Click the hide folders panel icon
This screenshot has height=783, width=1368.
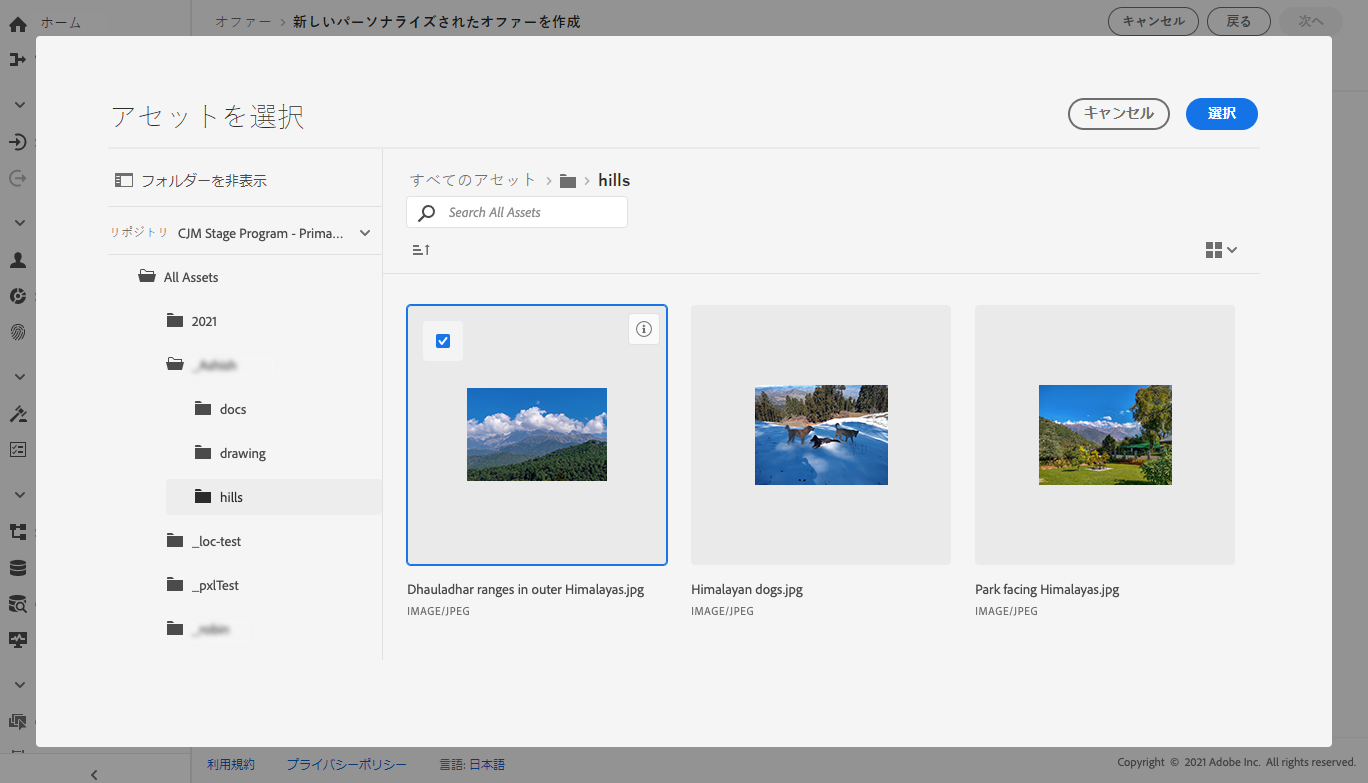click(x=124, y=181)
